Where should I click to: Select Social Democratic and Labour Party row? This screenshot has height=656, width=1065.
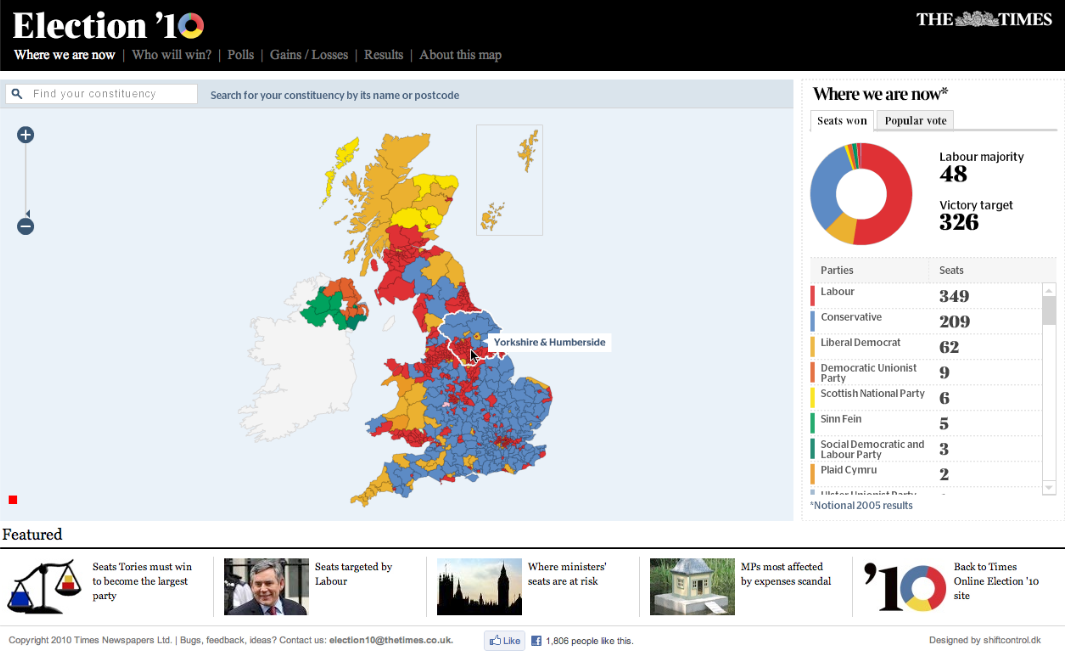point(925,448)
